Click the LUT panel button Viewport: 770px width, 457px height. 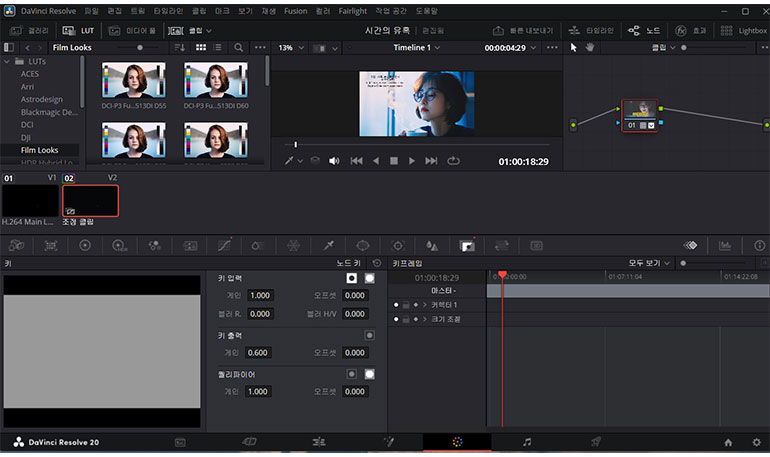point(81,30)
